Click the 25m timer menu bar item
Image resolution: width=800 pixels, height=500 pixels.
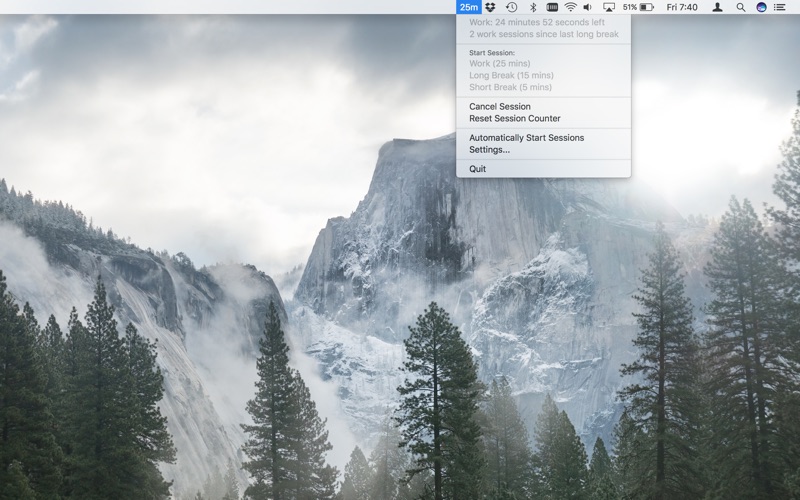(468, 7)
